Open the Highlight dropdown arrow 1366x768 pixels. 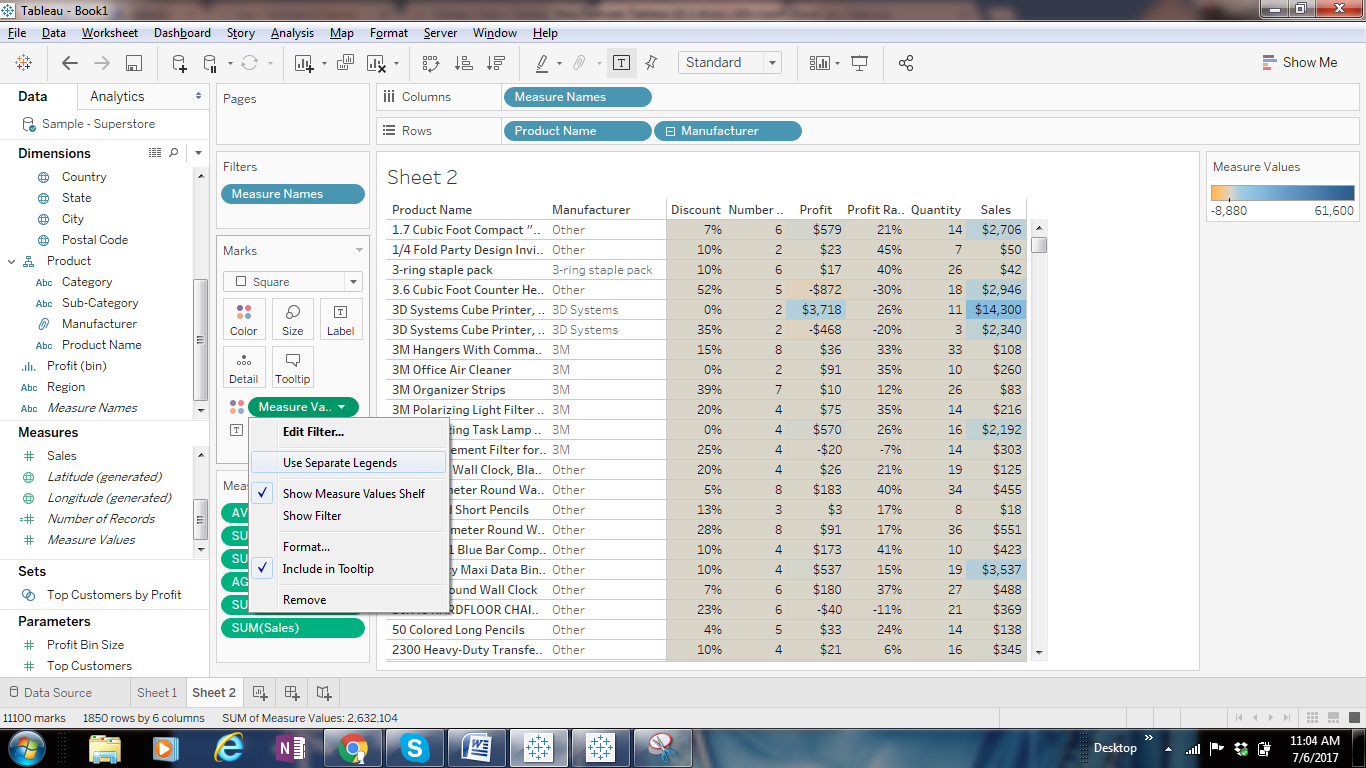(x=559, y=63)
